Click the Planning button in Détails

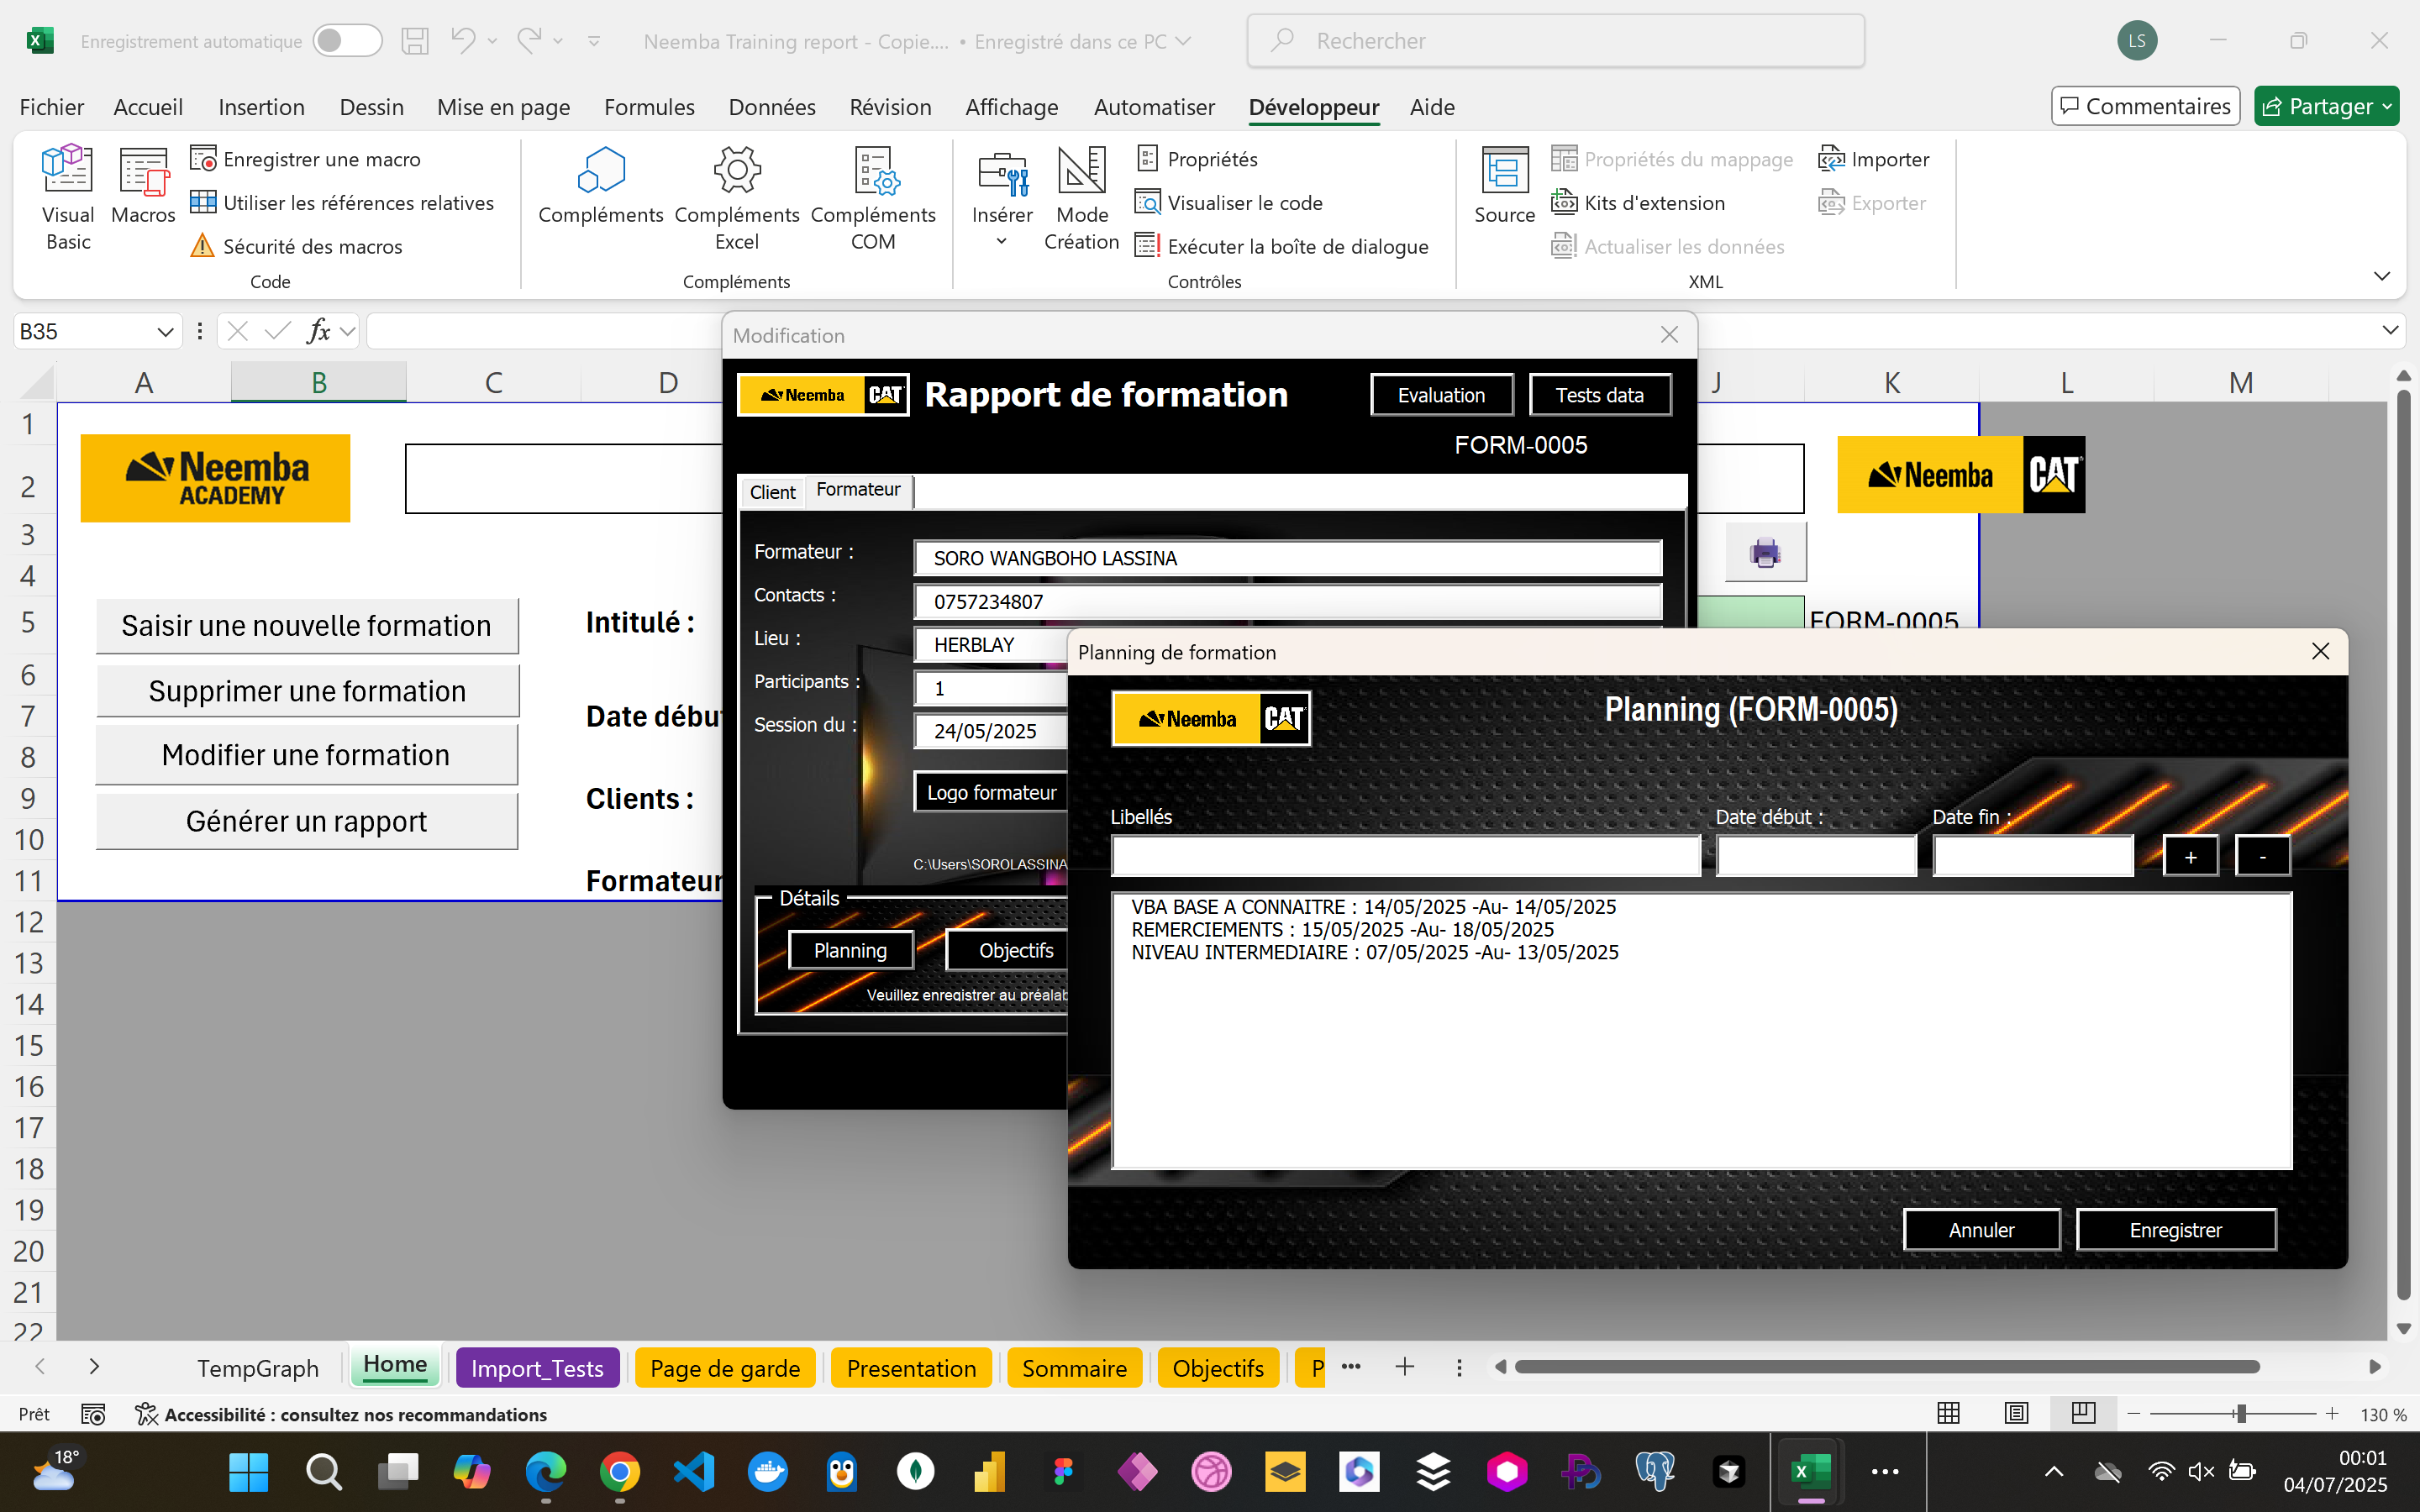coord(850,950)
